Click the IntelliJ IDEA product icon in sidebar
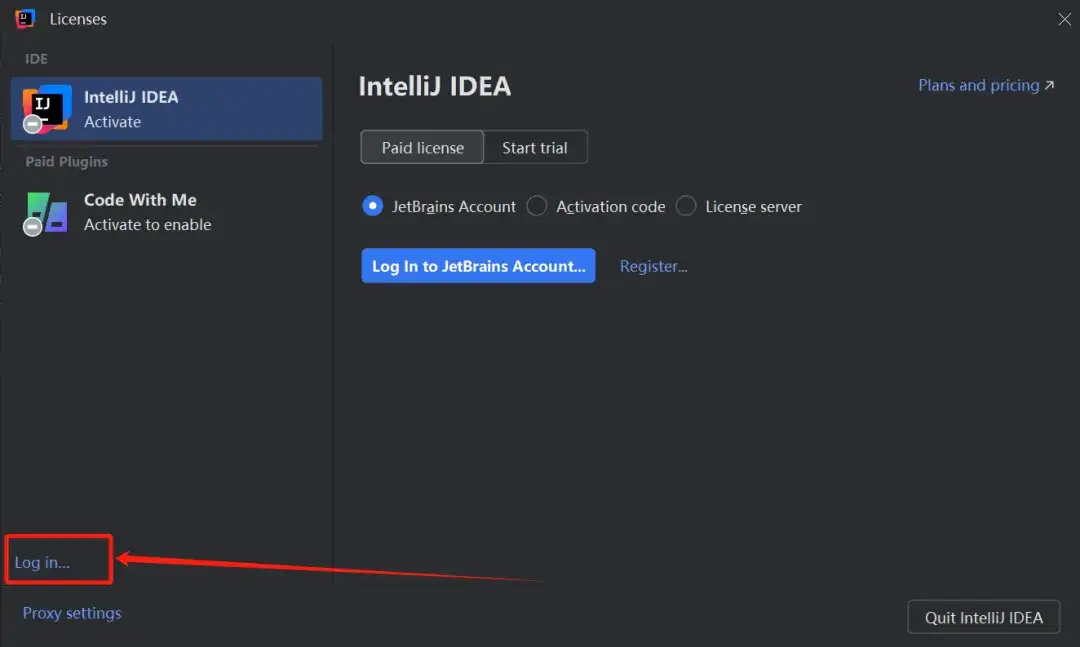This screenshot has width=1080, height=647. pos(47,108)
